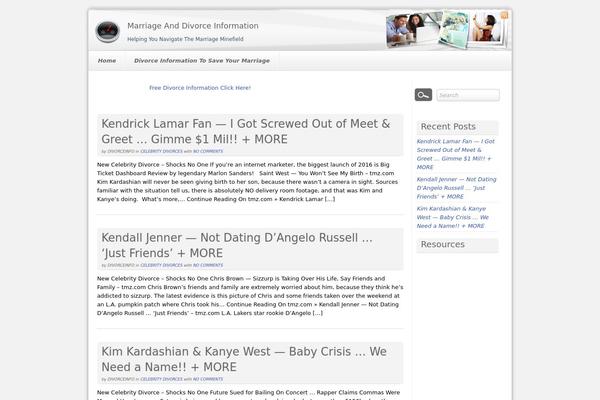The width and height of the screenshot is (600, 400).
Task: Open NO COMMENTS link under Kim Kardashian post
Action: point(208,379)
